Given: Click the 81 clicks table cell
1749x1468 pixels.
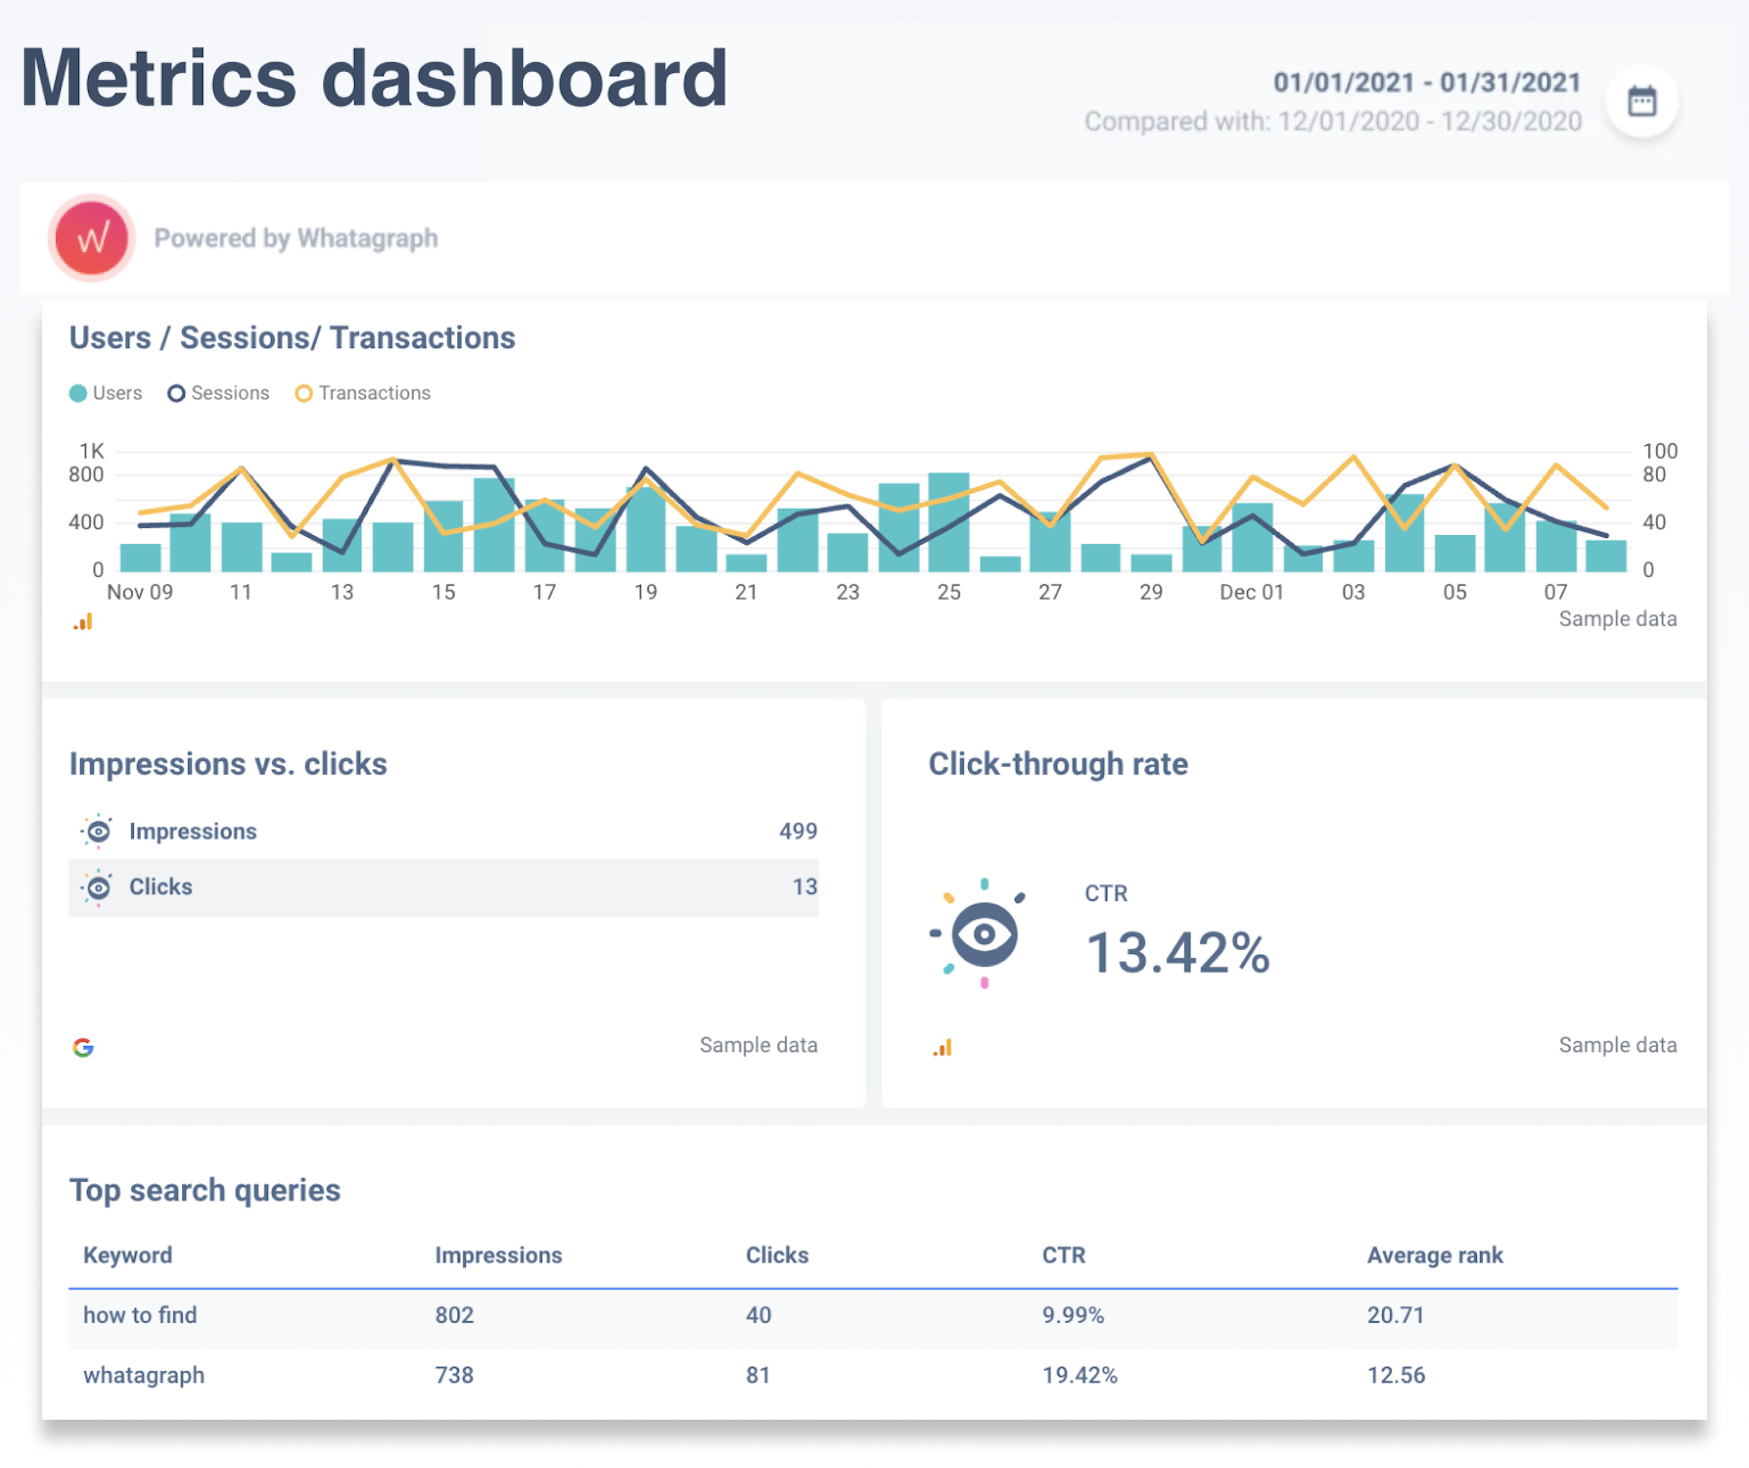Looking at the screenshot, I should tap(758, 1375).
